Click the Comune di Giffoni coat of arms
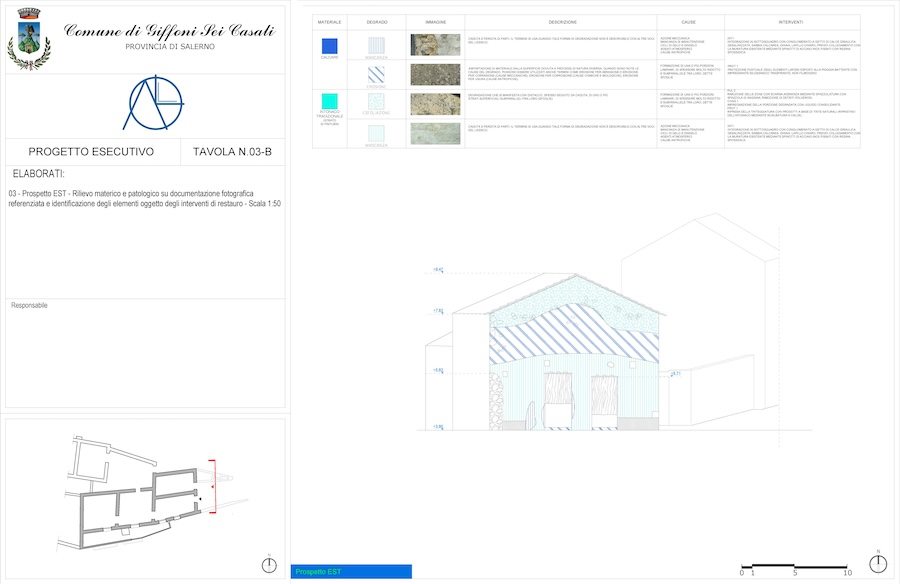 28,39
